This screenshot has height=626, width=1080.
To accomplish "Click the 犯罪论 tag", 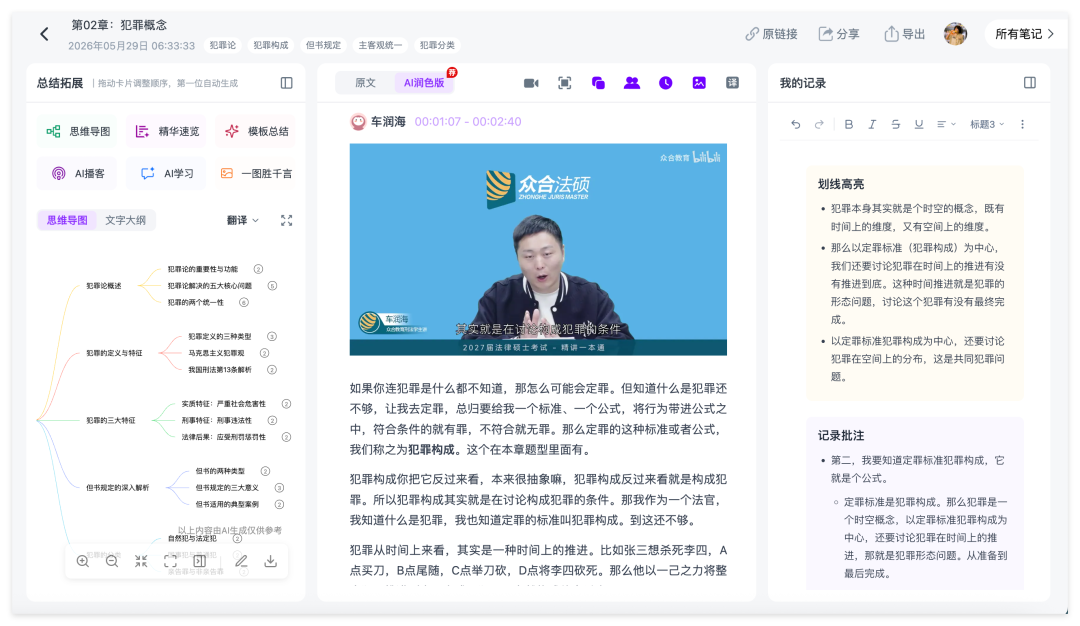I will click(222, 45).
